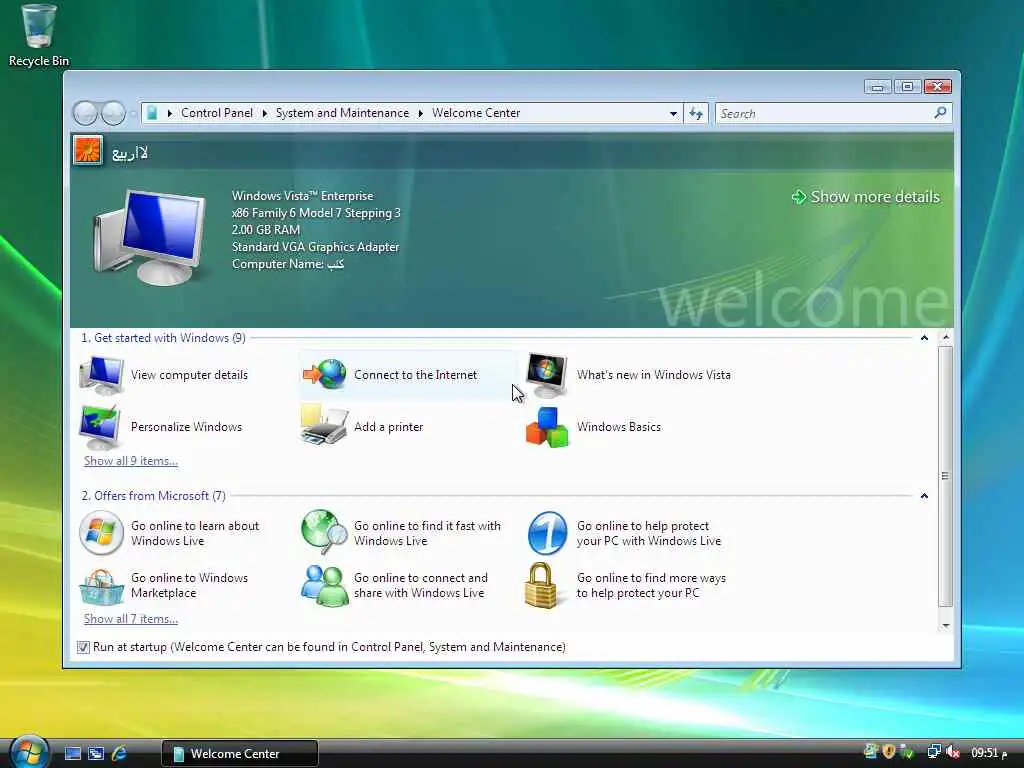Click in the Search input field
The width and height of the screenshot is (1024, 768).
(x=824, y=114)
